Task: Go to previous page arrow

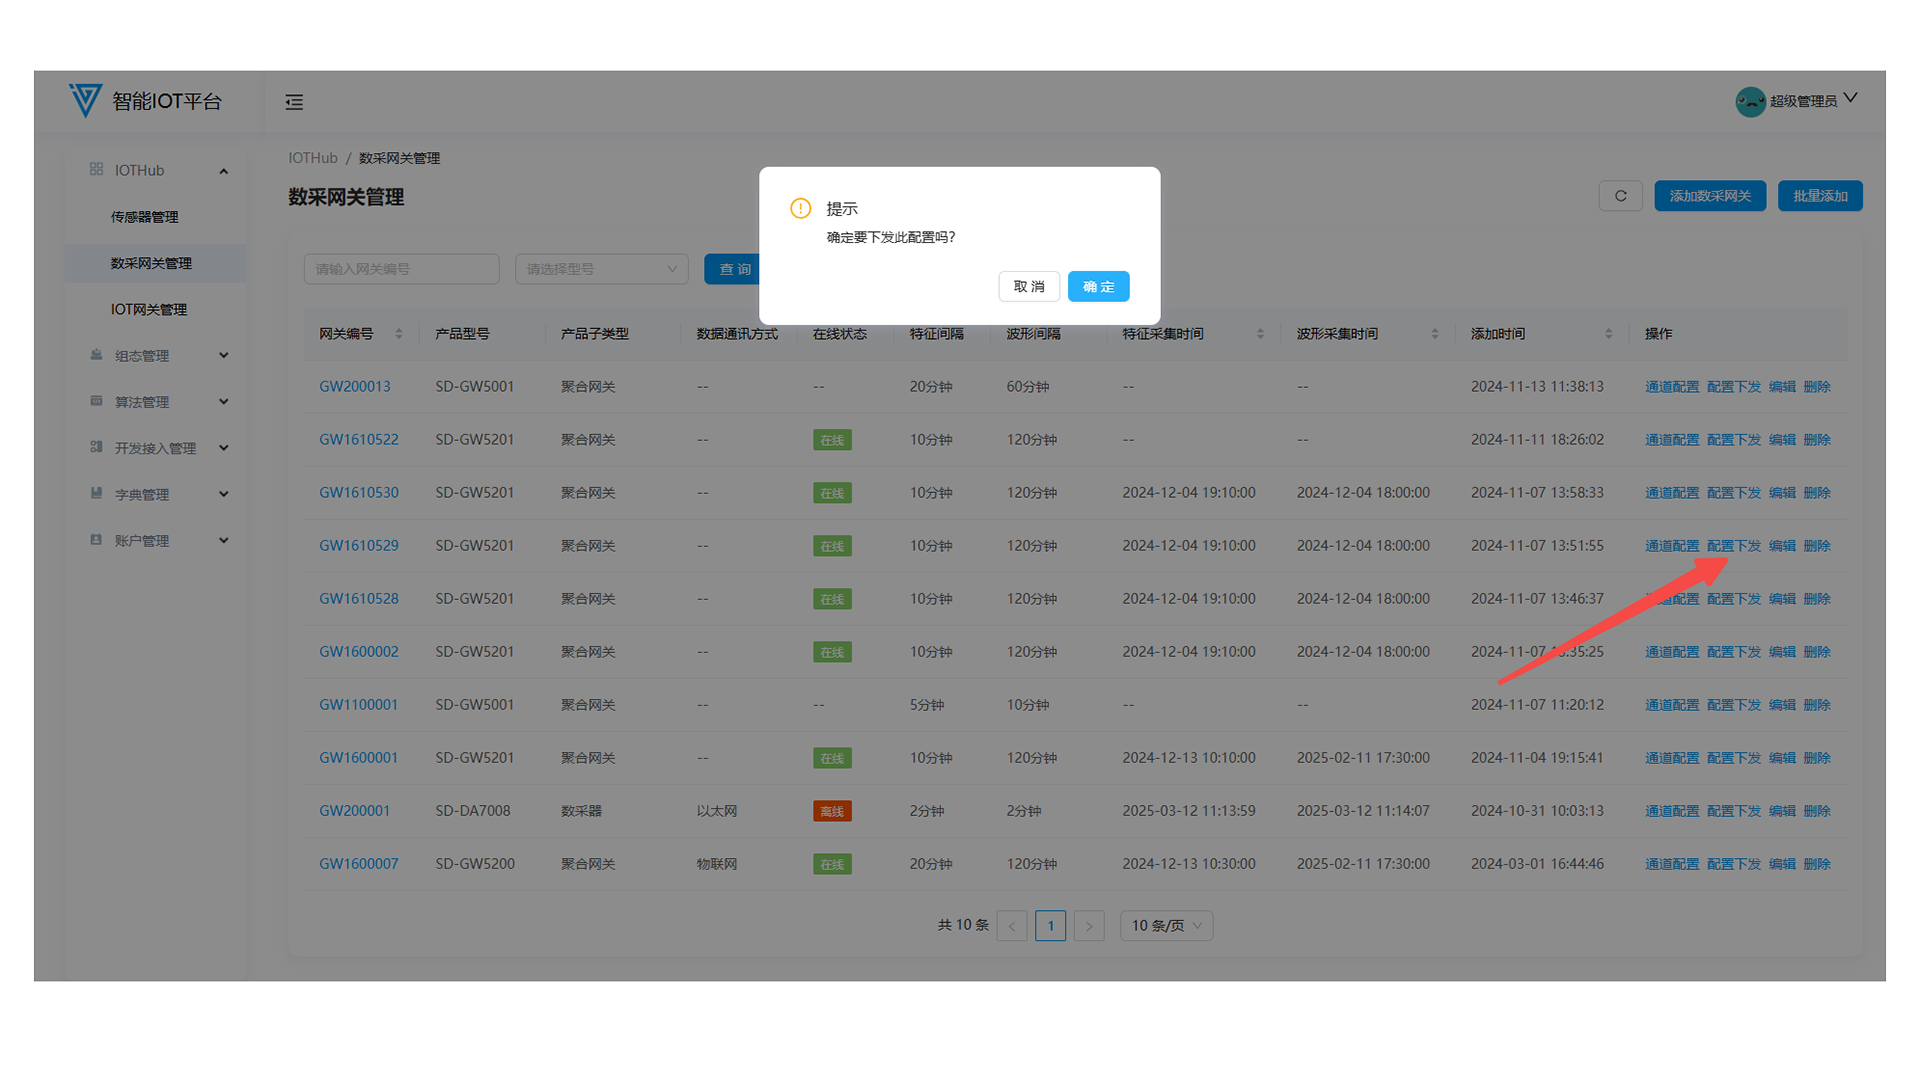Action: tap(1012, 926)
